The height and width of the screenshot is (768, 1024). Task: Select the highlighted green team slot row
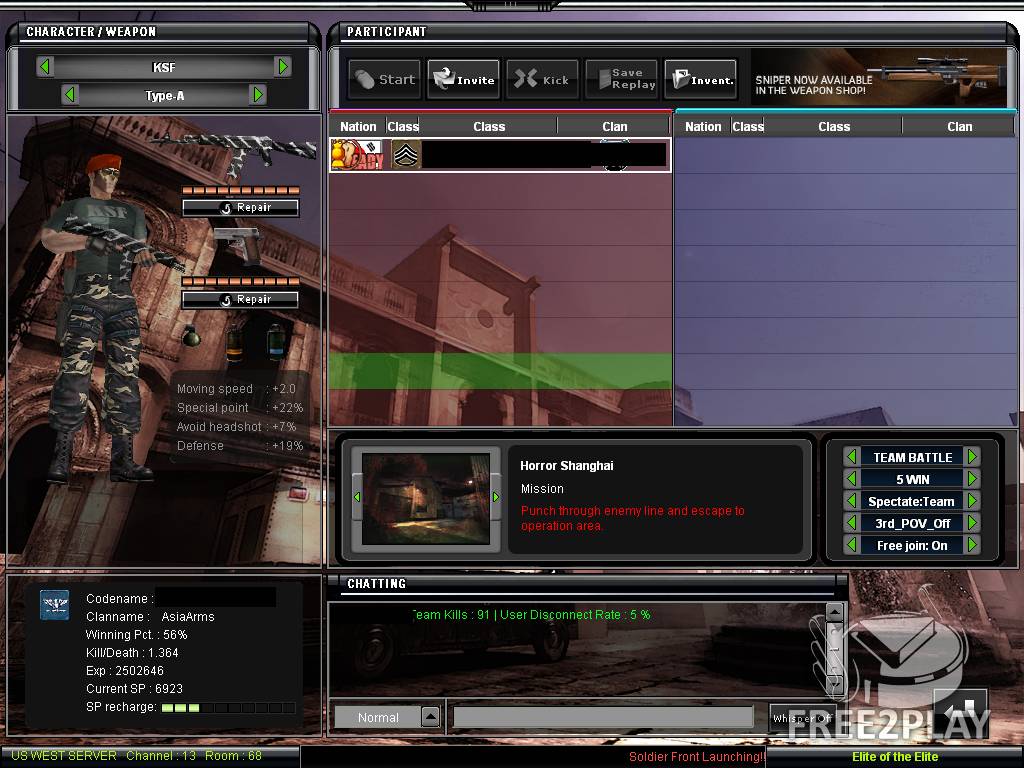500,371
